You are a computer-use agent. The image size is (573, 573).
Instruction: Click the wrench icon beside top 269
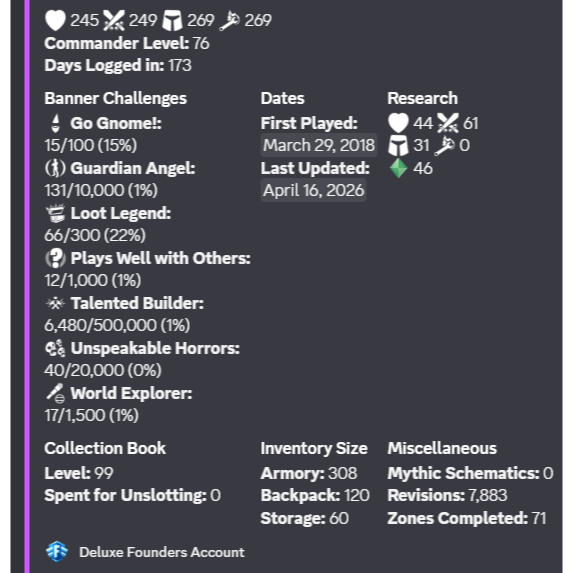[229, 21]
